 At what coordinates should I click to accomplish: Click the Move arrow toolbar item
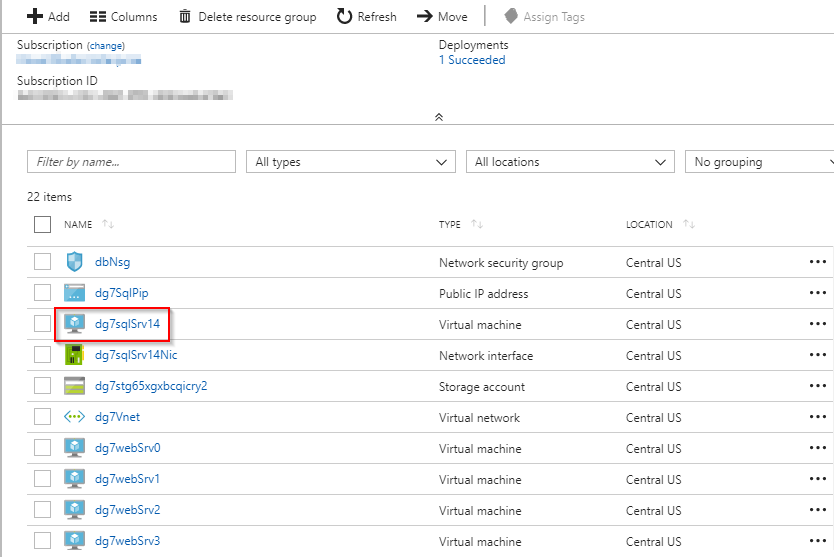pyautogui.click(x=442, y=17)
